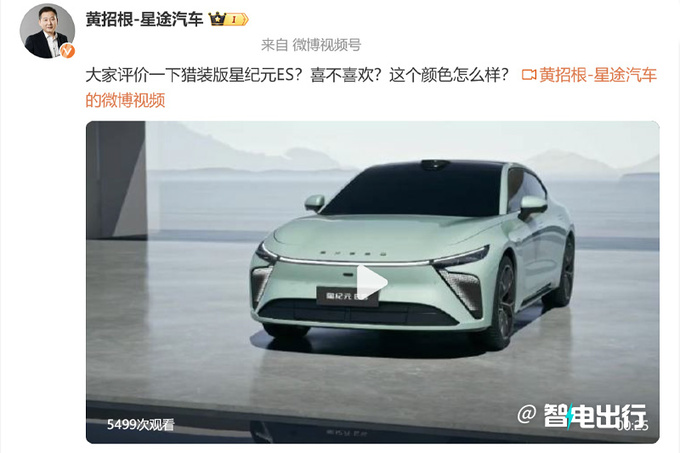This screenshot has height=453, width=680.
Task: Click the crown membership icon
Action: click(217, 19)
